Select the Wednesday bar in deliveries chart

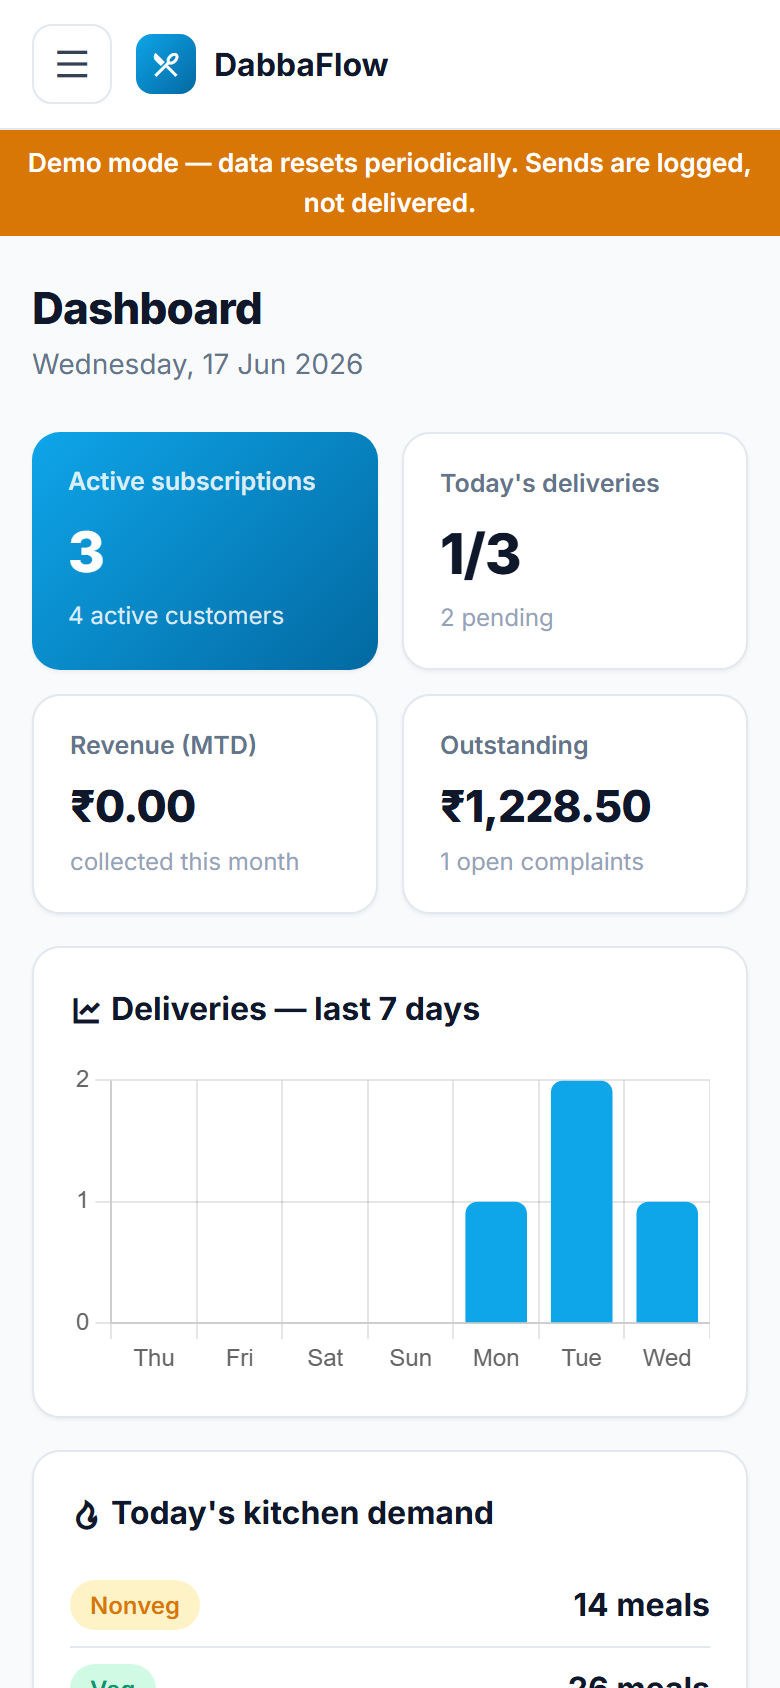(667, 1262)
